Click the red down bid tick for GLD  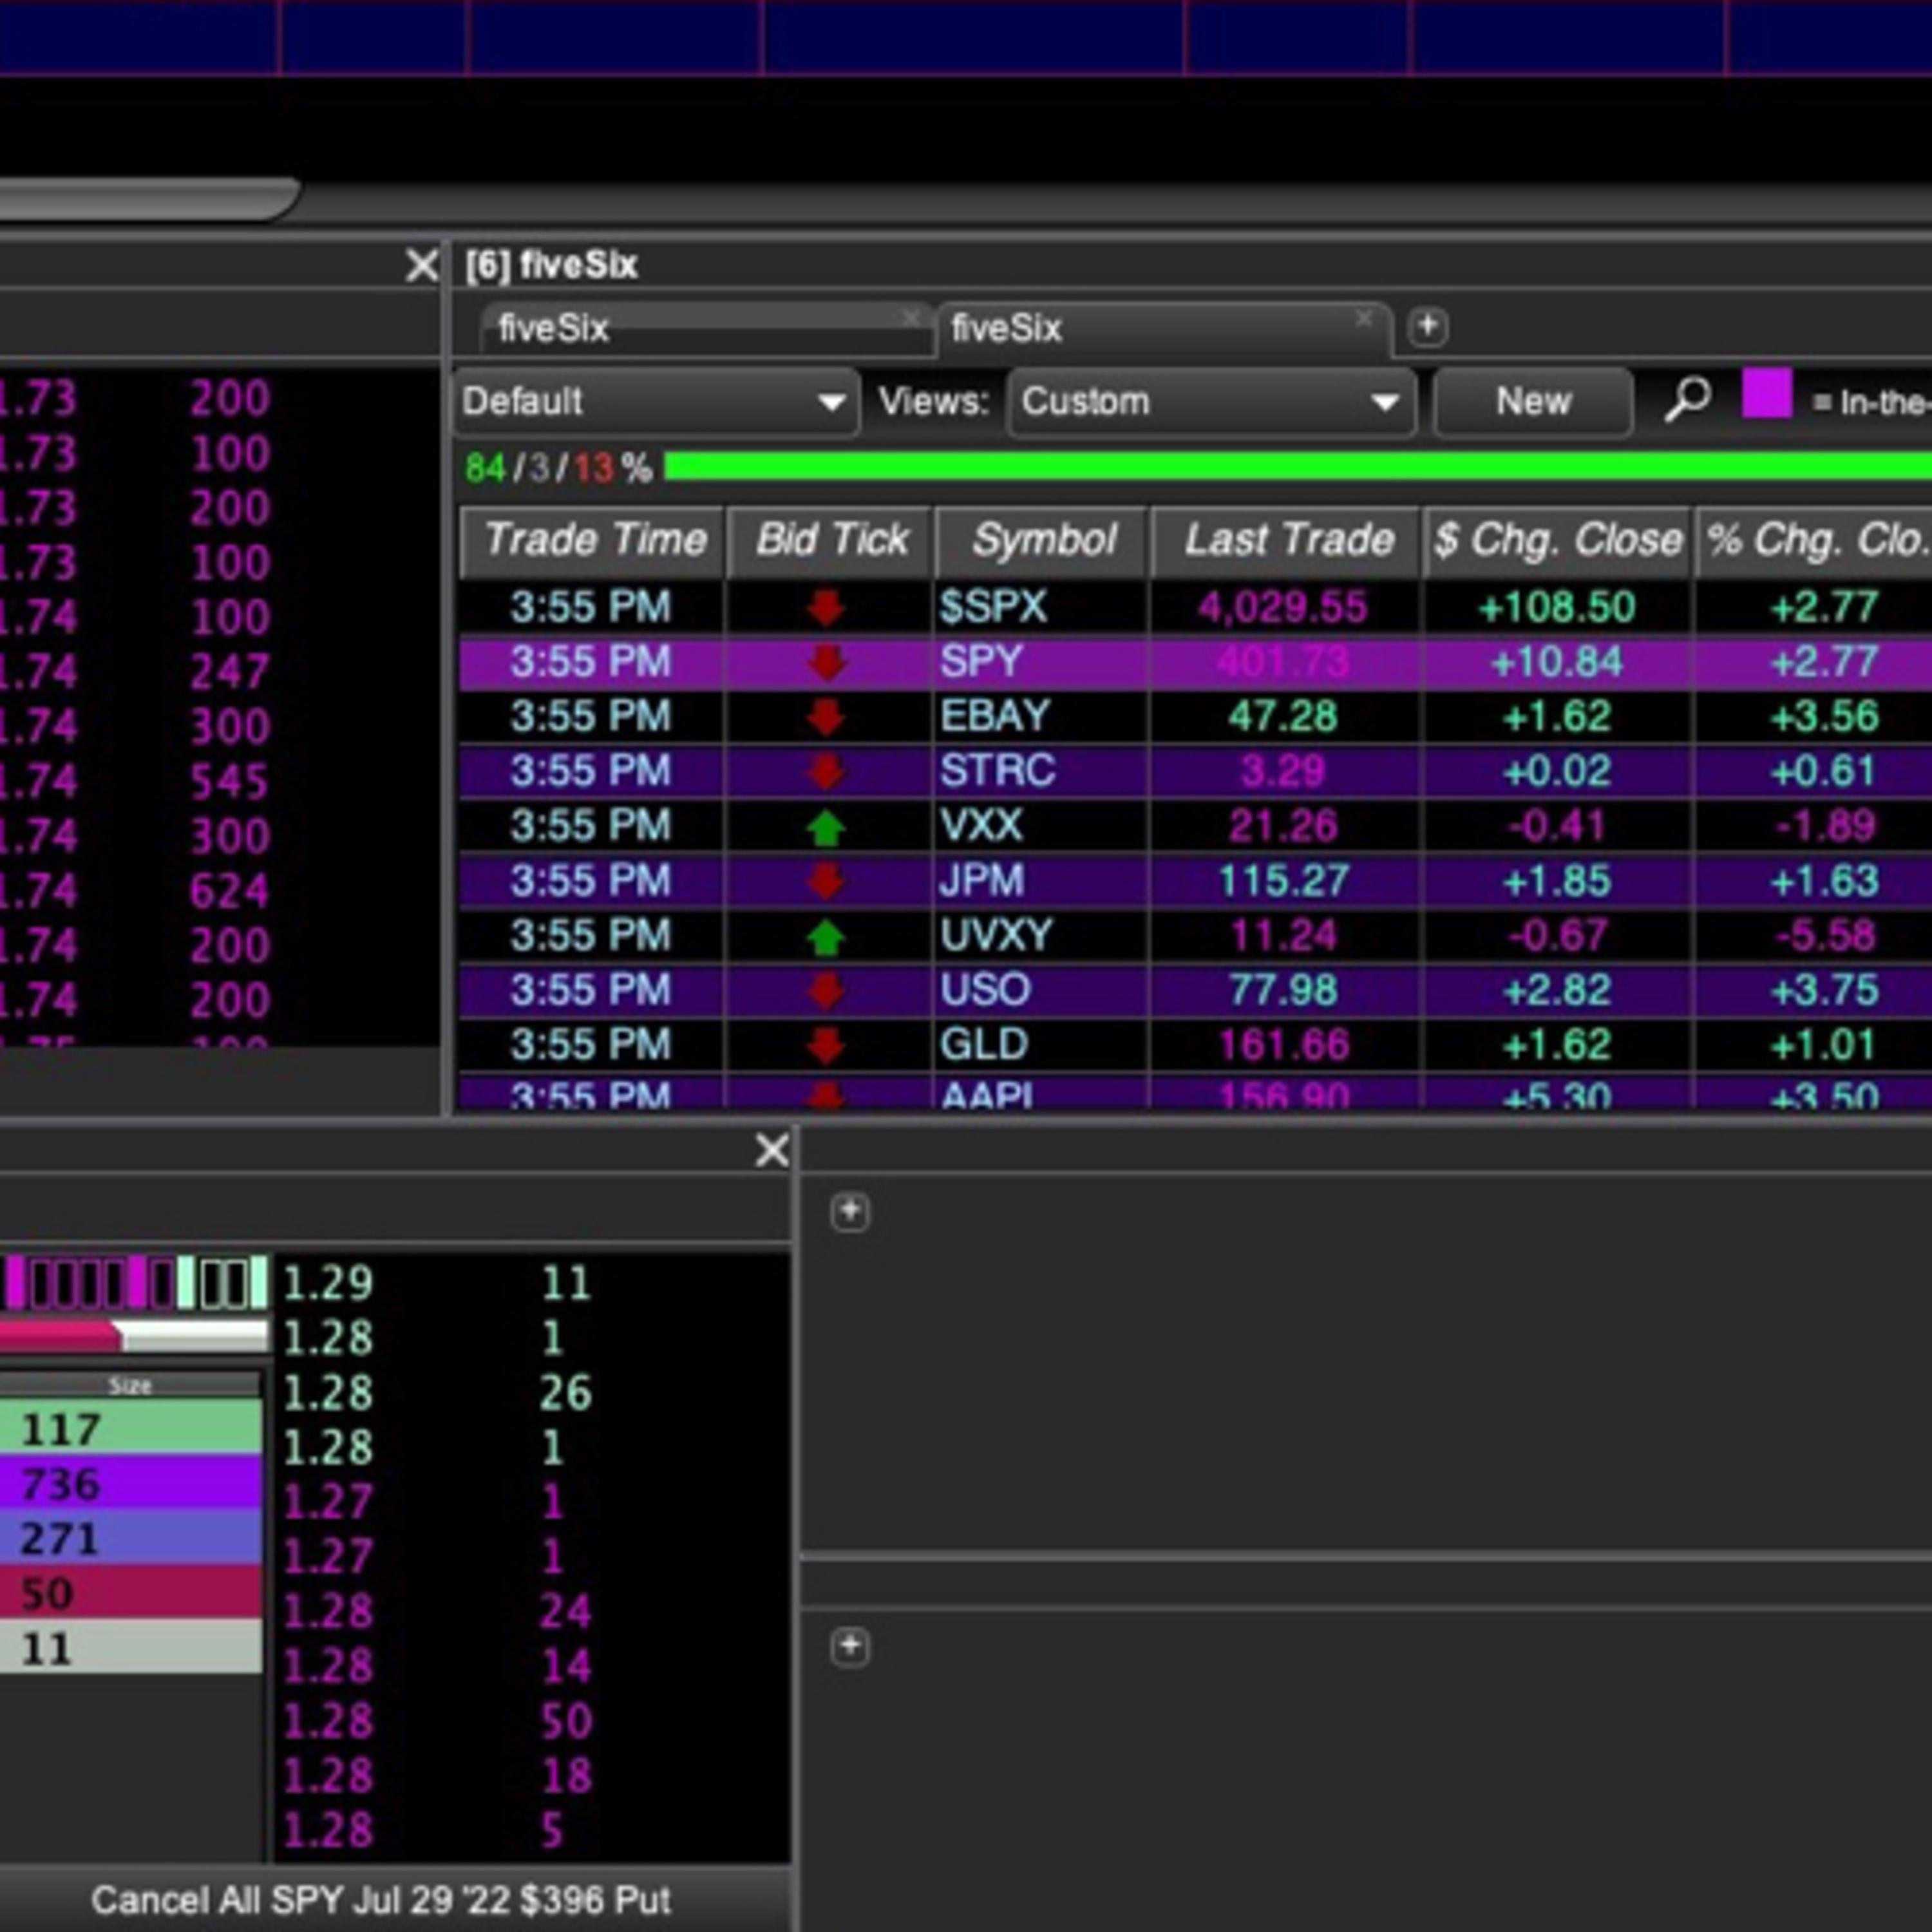[826, 1045]
